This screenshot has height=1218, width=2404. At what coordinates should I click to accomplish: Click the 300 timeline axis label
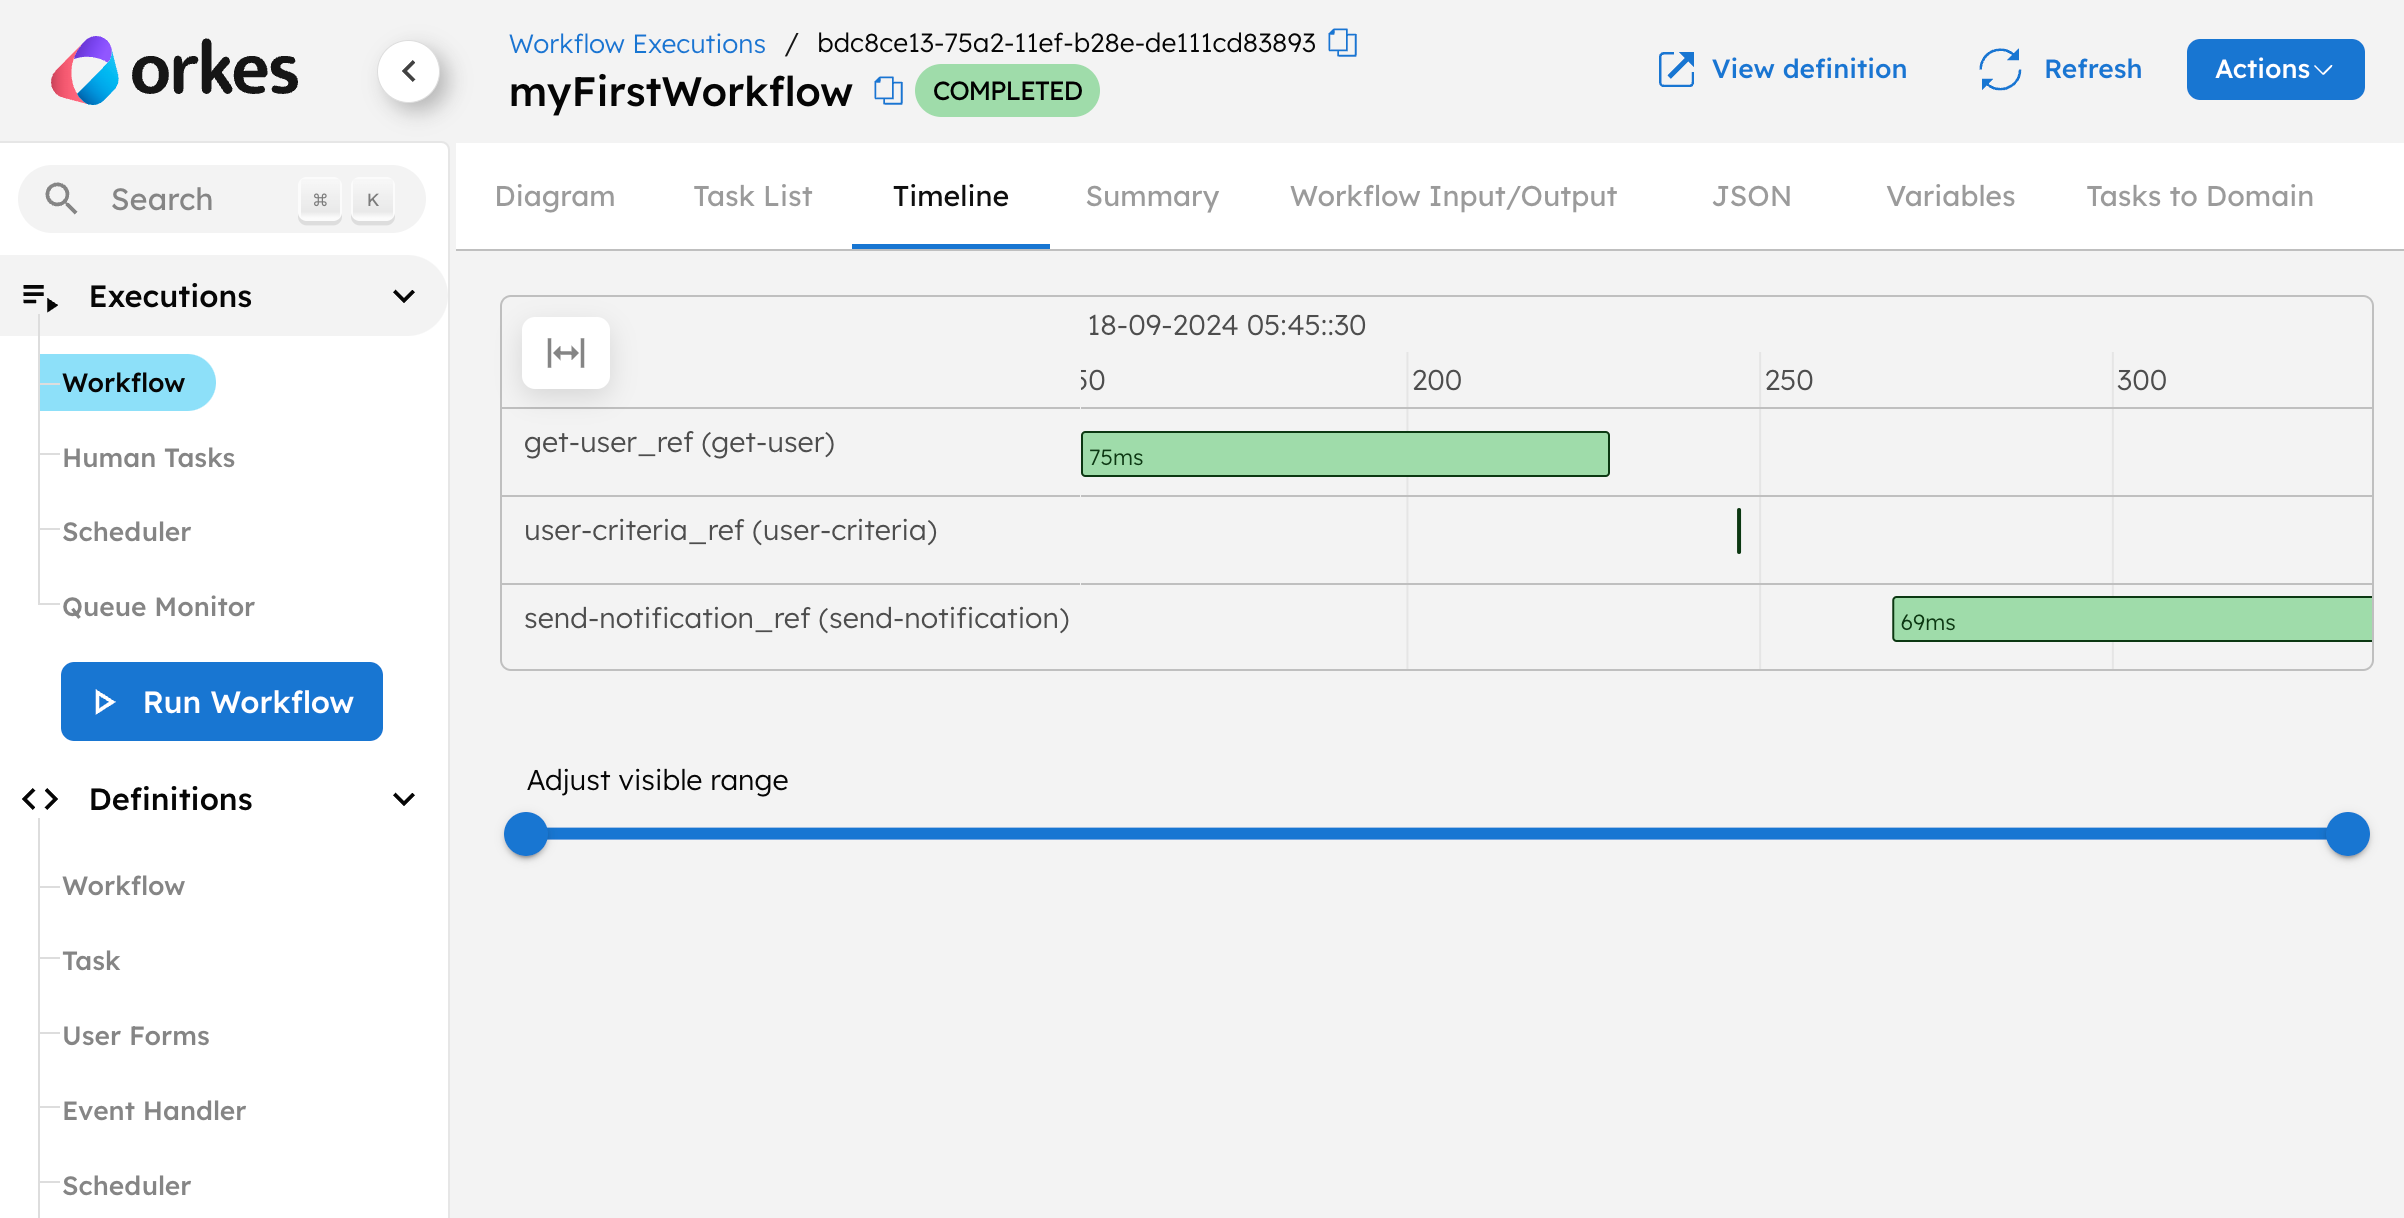coord(2141,380)
